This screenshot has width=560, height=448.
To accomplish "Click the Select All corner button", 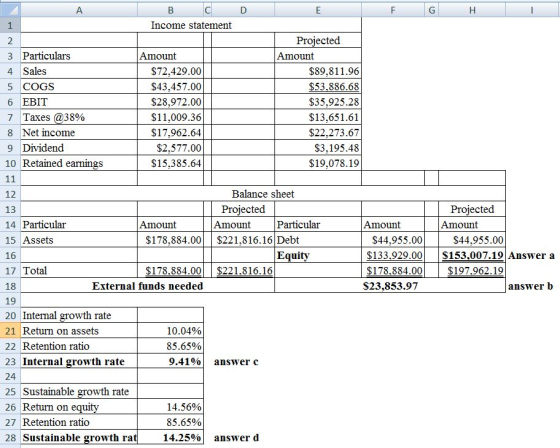I will coord(10,10).
